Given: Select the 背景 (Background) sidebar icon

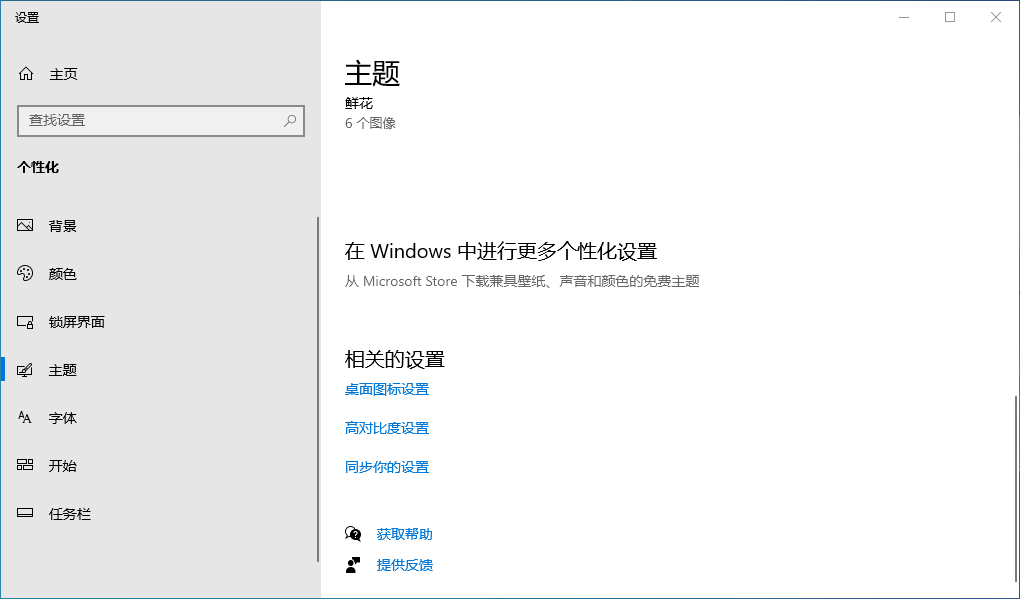Looking at the screenshot, I should tap(25, 225).
